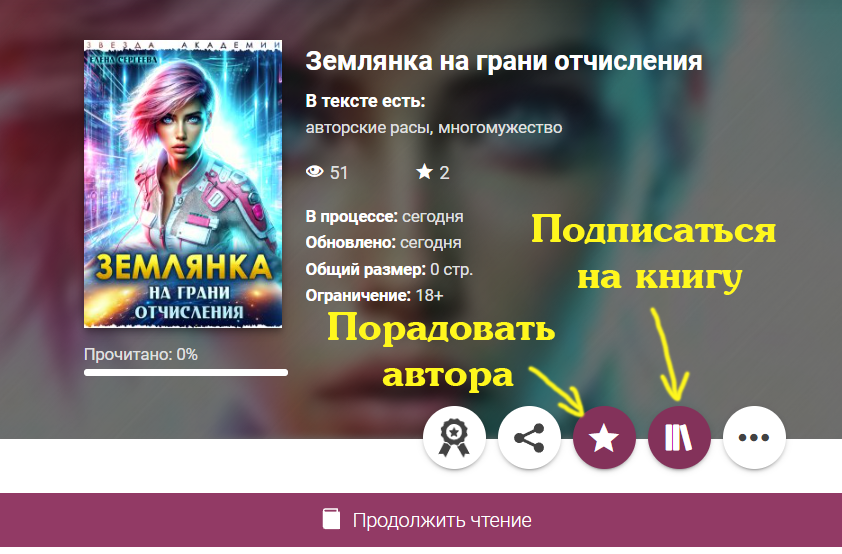Click the Общий размер: 0 стр. line
842x554 pixels.
pyautogui.click(x=389, y=269)
